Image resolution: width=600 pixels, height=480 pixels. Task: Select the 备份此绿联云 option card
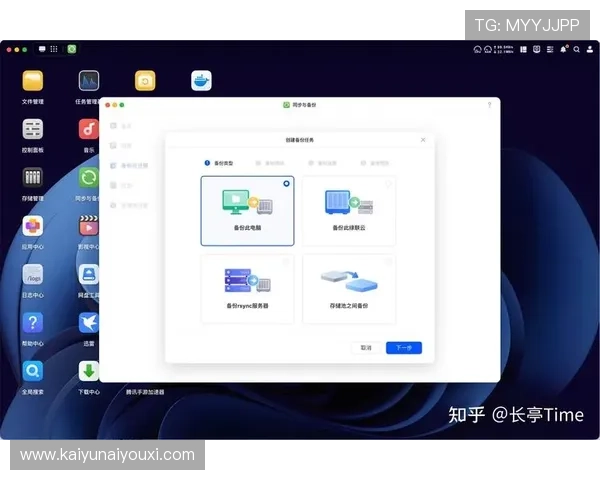(x=349, y=211)
